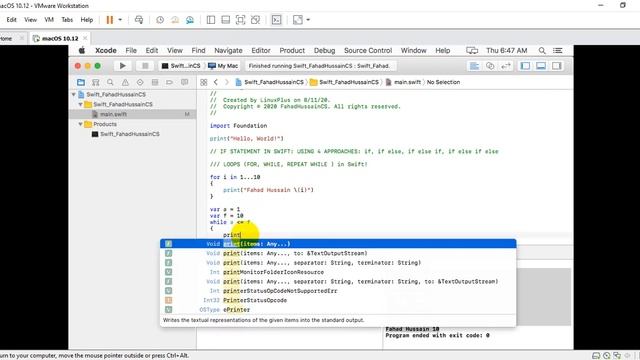This screenshot has height=360, width=640.
Task: Open the Debug menu
Action: (324, 51)
